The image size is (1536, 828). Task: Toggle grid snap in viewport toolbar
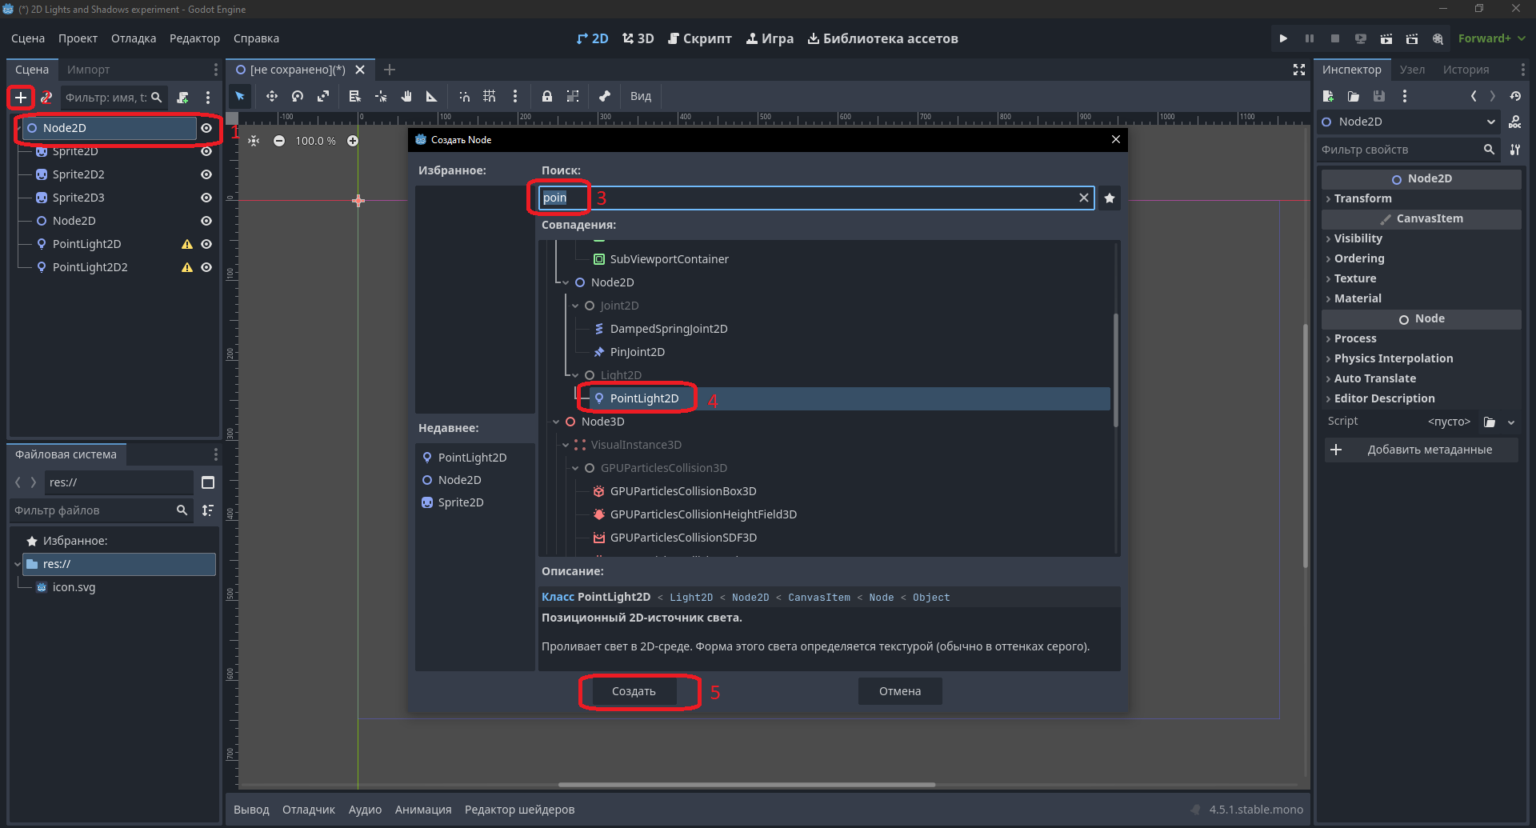tap(489, 96)
